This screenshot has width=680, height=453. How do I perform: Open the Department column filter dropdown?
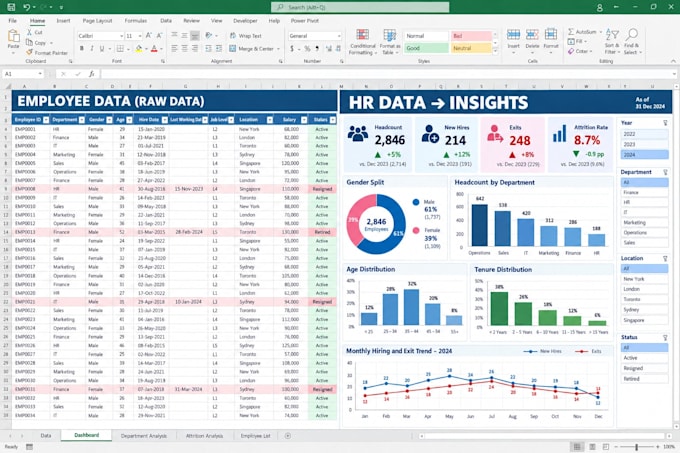82,120
